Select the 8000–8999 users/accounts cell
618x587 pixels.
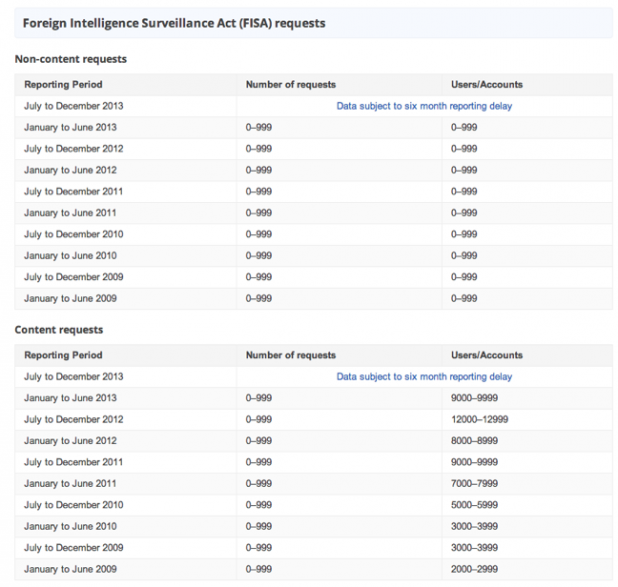coord(474,440)
